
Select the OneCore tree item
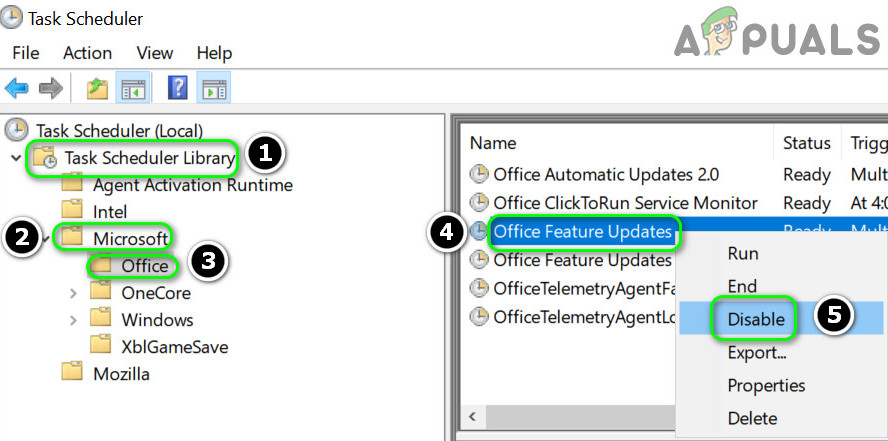pos(156,293)
